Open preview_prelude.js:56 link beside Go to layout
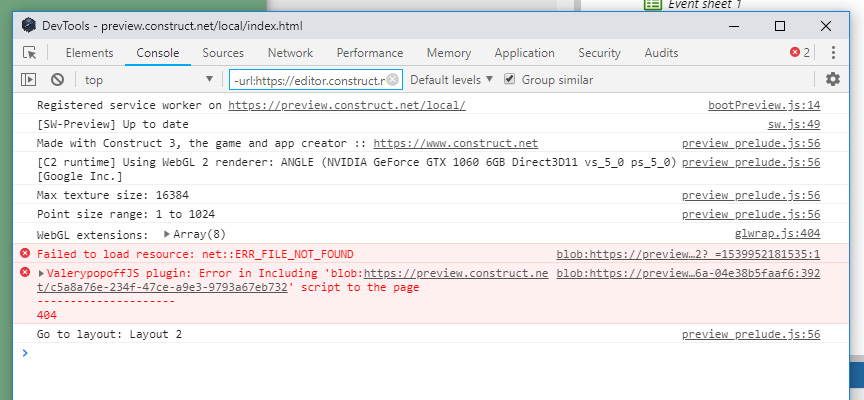Viewport: 864px width, 400px height. tap(751, 334)
